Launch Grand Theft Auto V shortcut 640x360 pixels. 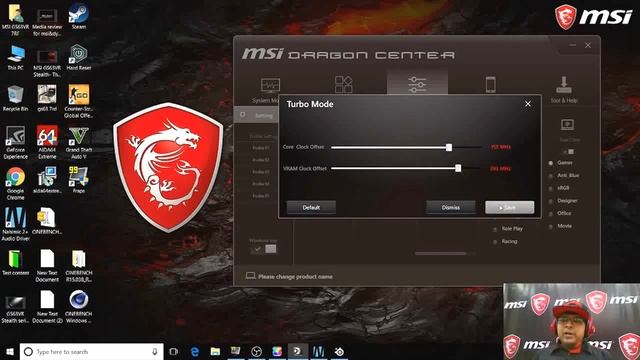click(78, 142)
